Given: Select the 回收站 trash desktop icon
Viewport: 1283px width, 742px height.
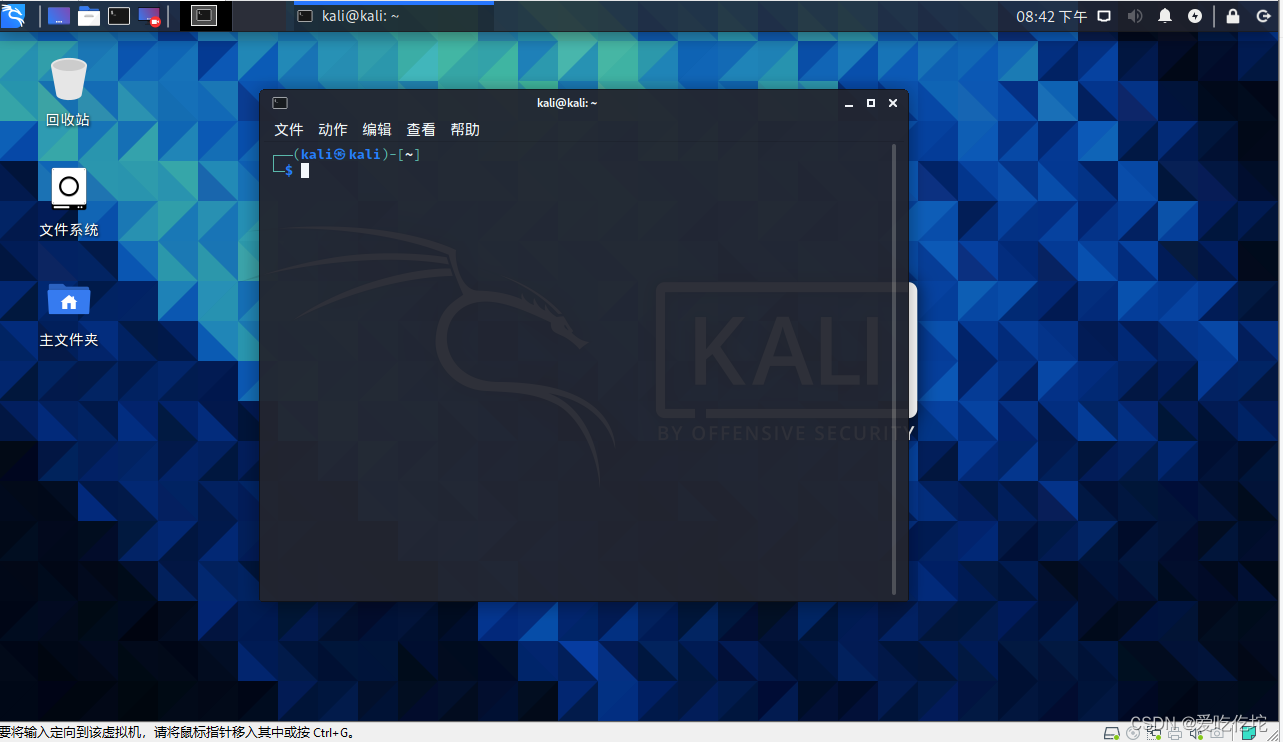Looking at the screenshot, I should [x=68, y=92].
